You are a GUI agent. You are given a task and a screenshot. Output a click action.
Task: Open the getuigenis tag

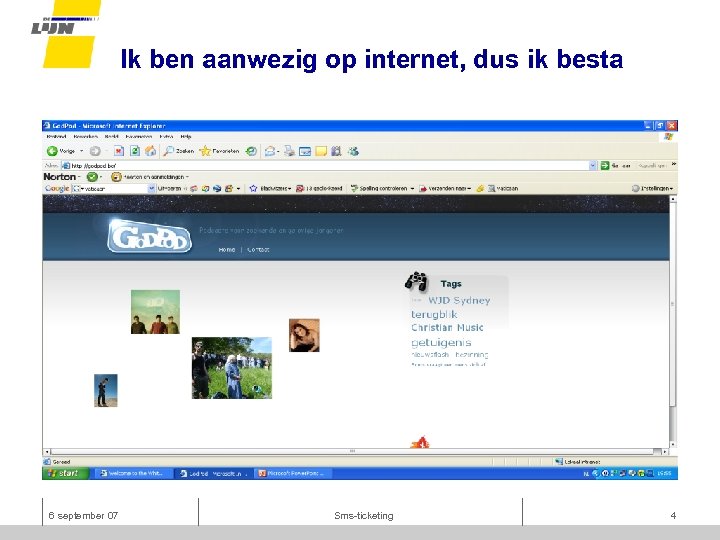coord(441,343)
